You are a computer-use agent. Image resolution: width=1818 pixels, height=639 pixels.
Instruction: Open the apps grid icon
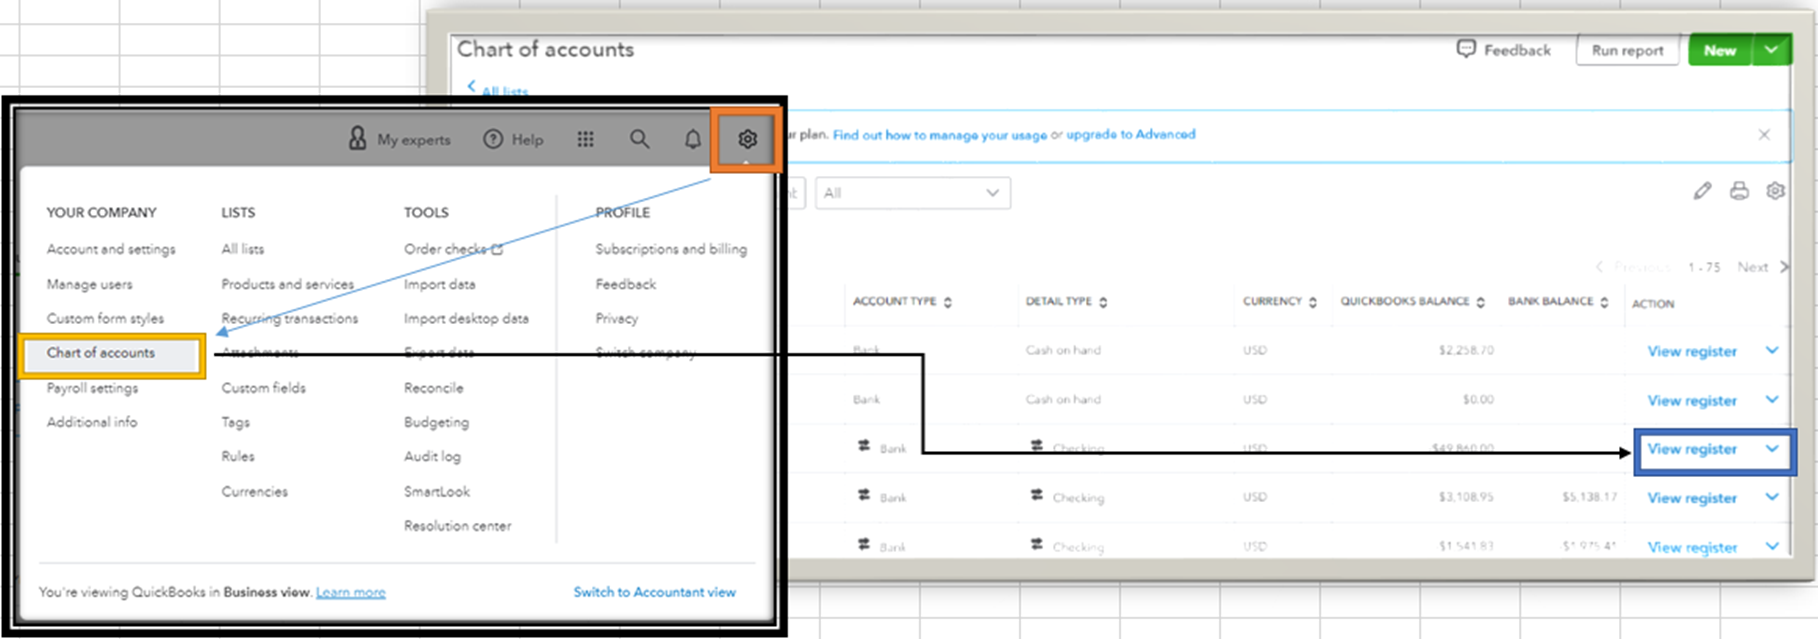586,139
